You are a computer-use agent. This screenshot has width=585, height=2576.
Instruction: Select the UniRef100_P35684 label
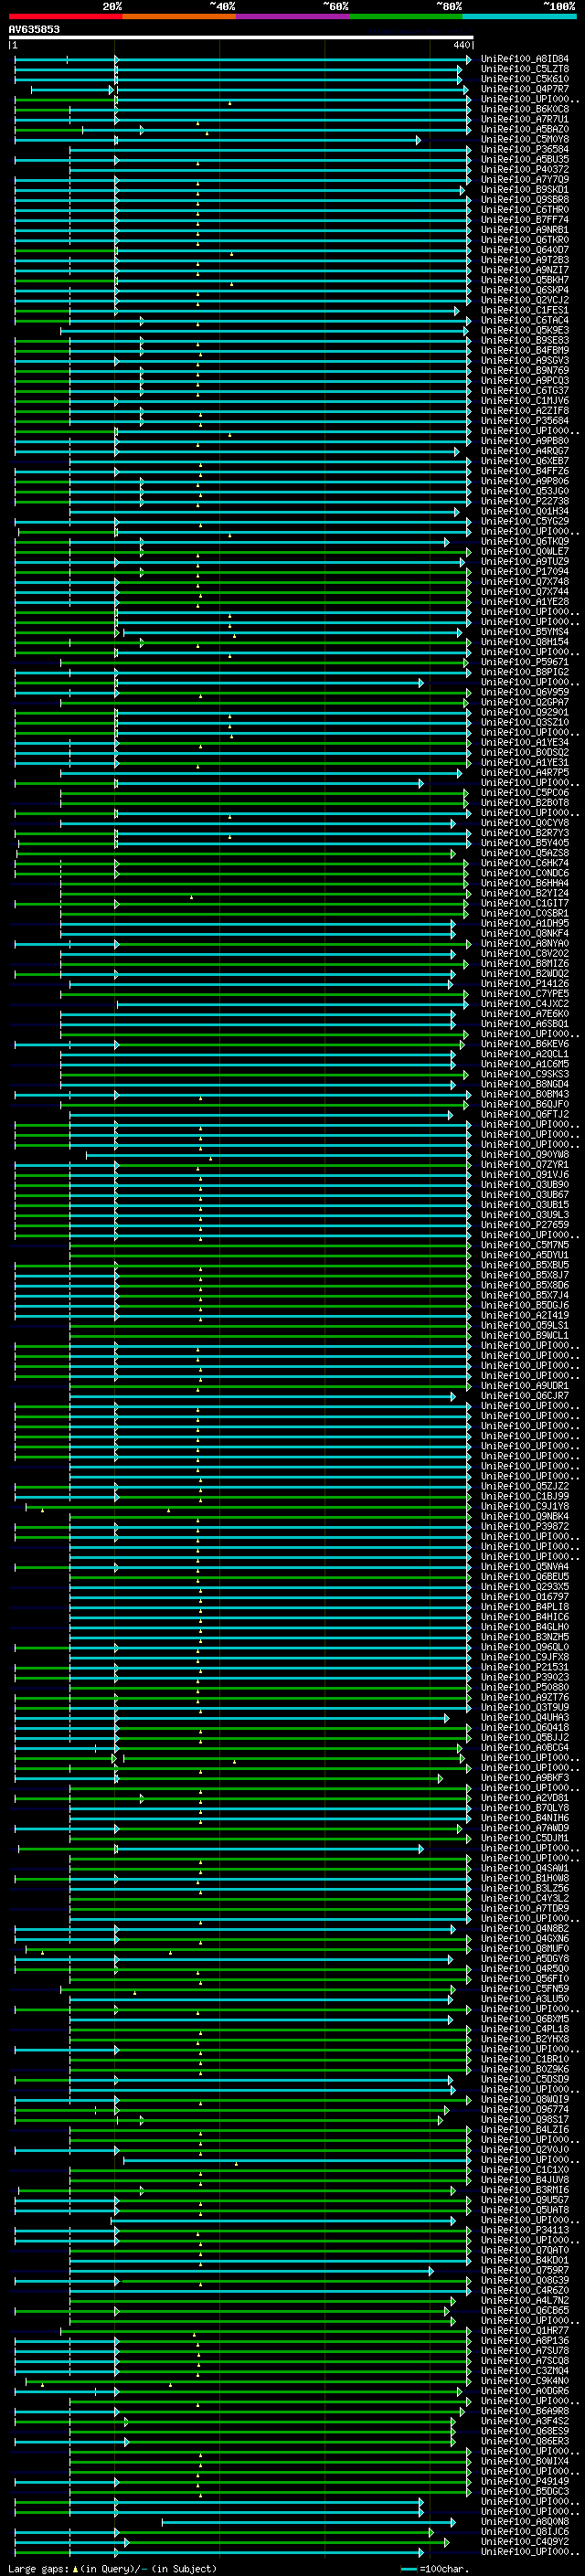(x=525, y=421)
